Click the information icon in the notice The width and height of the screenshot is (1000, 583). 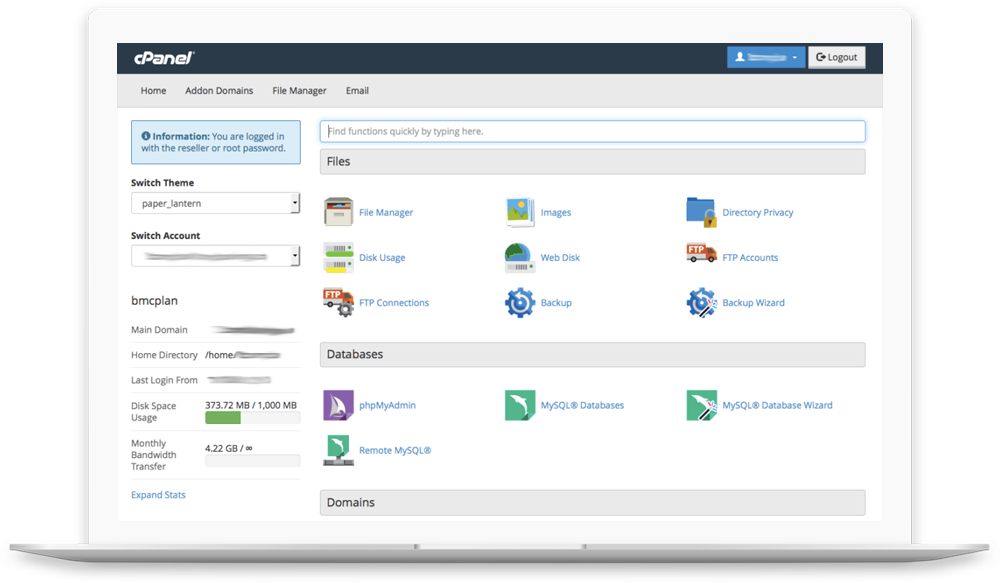[x=145, y=136]
